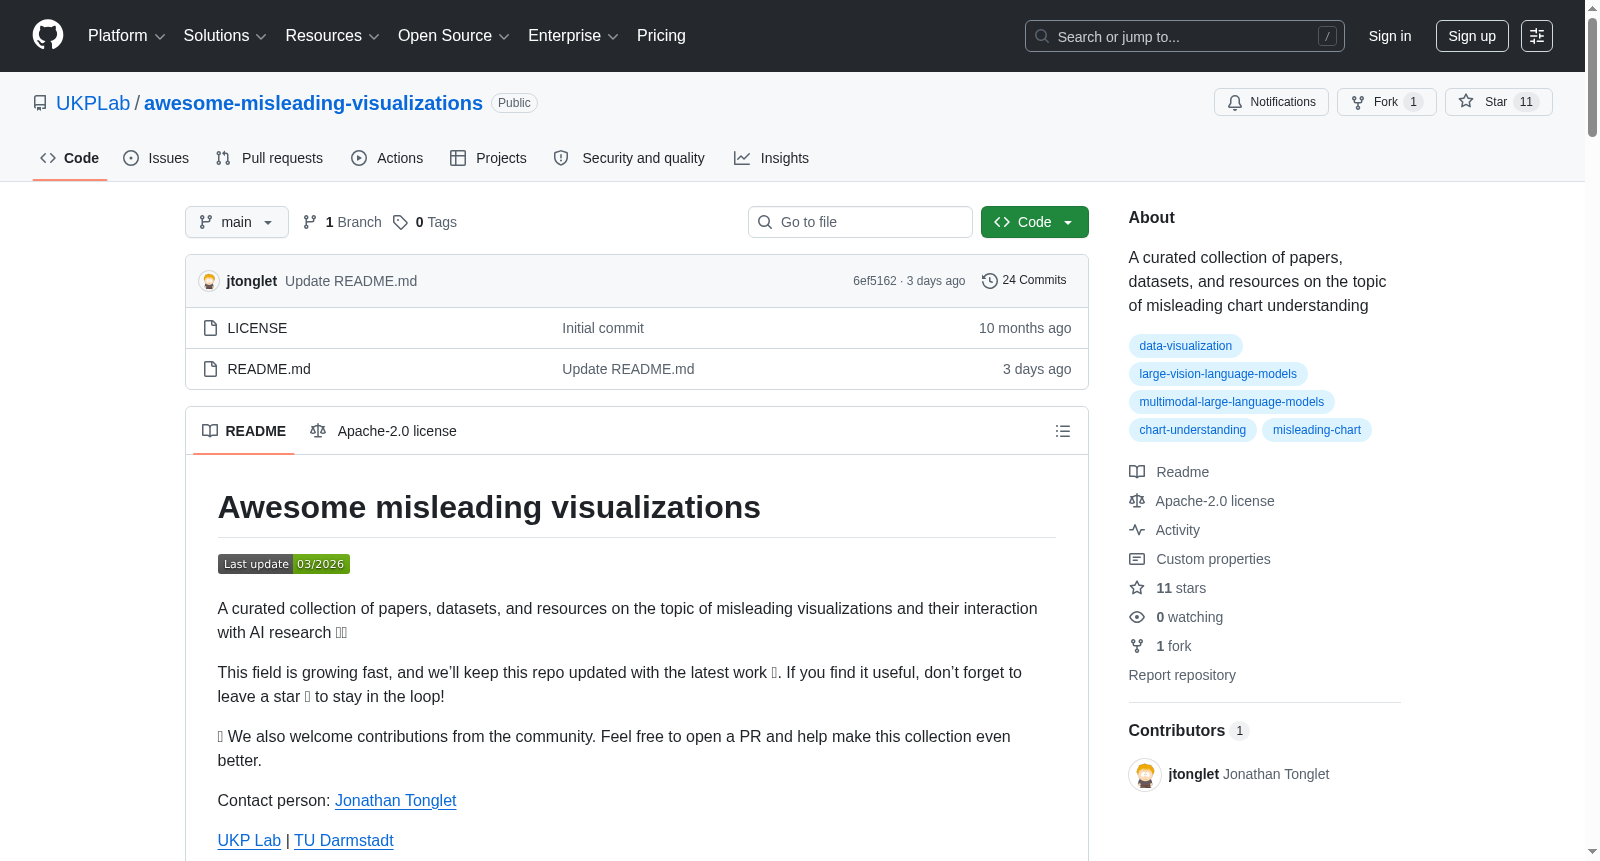Switch to Security and quality tab
This screenshot has height=861, width=1600.
[x=629, y=158]
